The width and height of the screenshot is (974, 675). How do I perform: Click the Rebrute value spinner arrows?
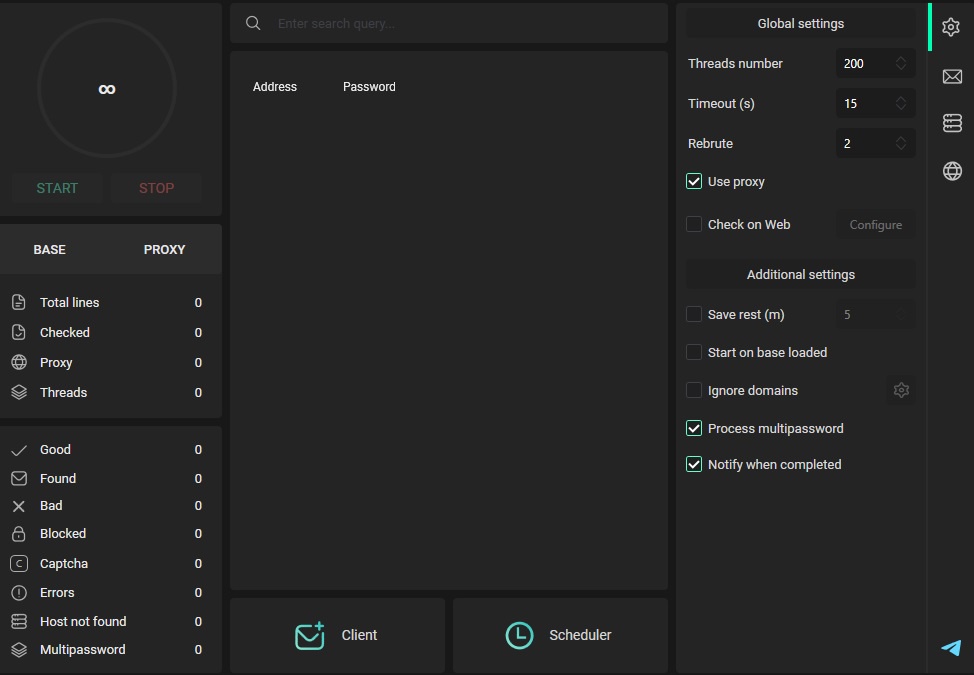click(x=901, y=144)
